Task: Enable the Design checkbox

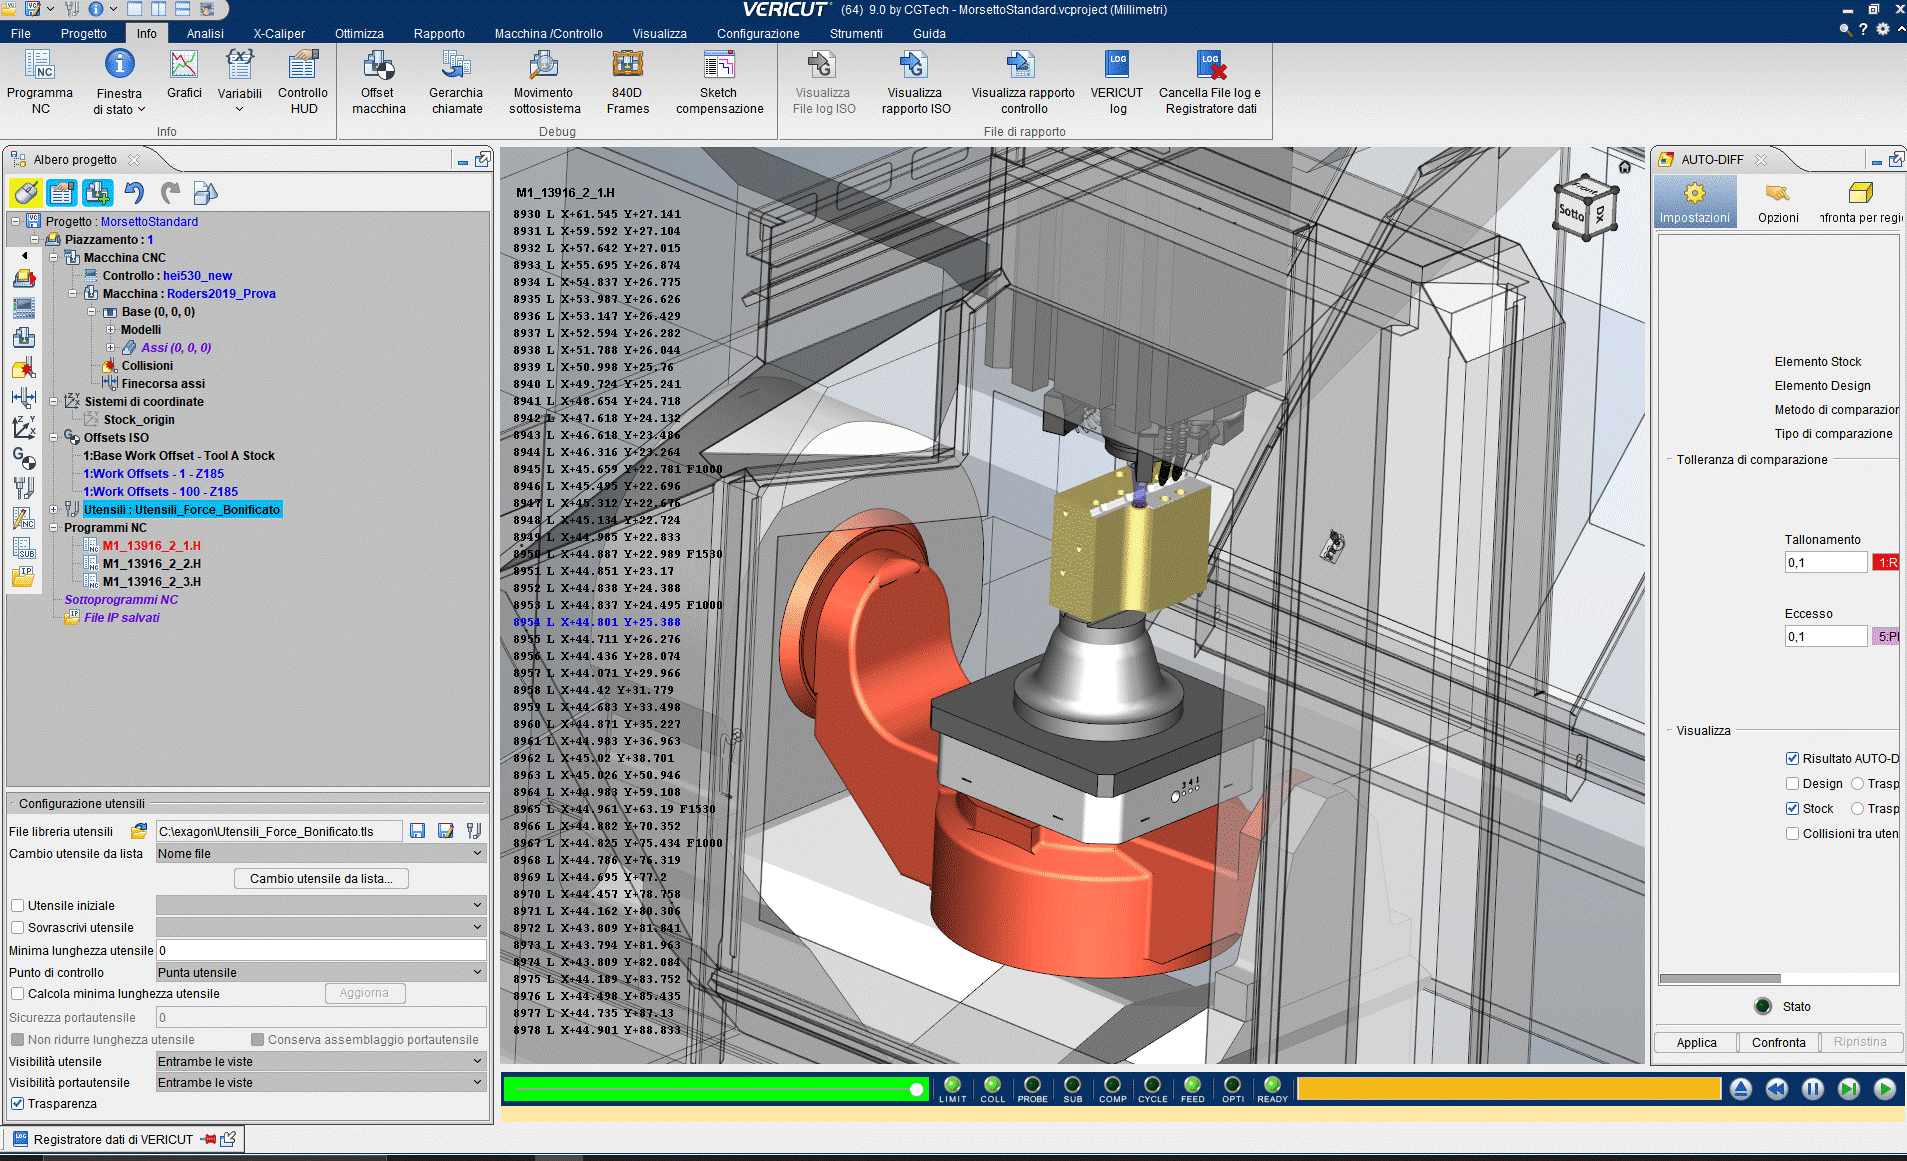Action: [x=1792, y=784]
